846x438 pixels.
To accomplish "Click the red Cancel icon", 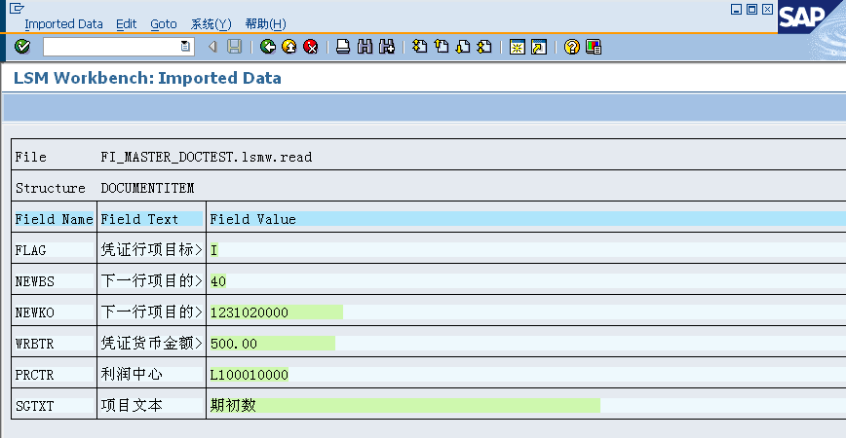I will click(x=311, y=47).
